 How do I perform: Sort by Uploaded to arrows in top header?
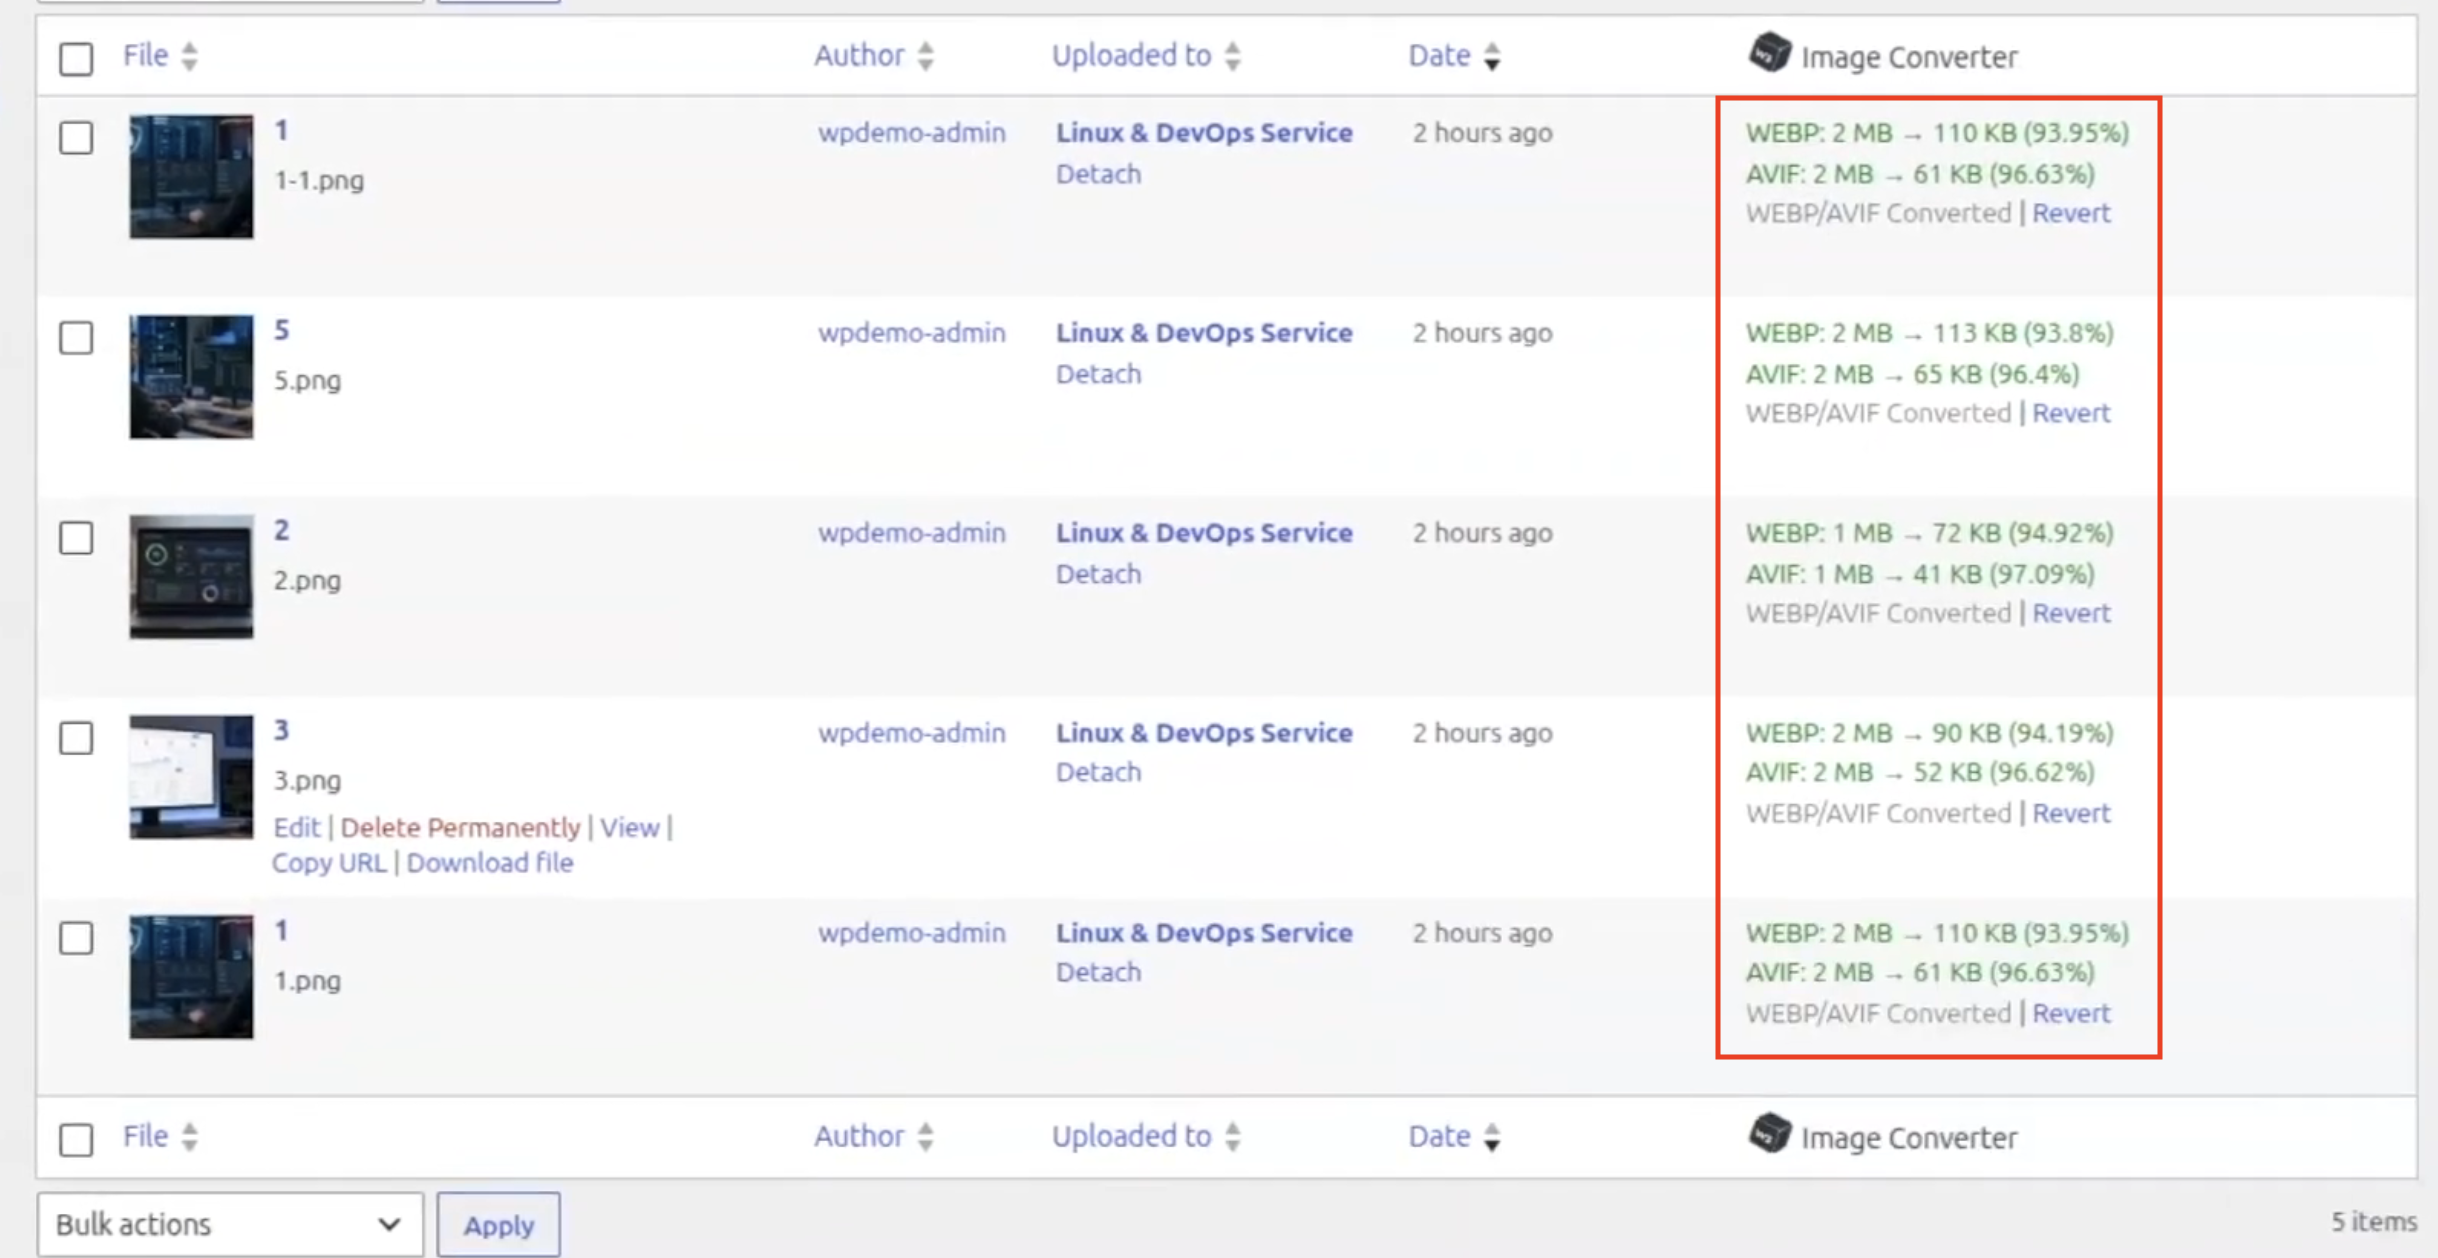[1232, 56]
